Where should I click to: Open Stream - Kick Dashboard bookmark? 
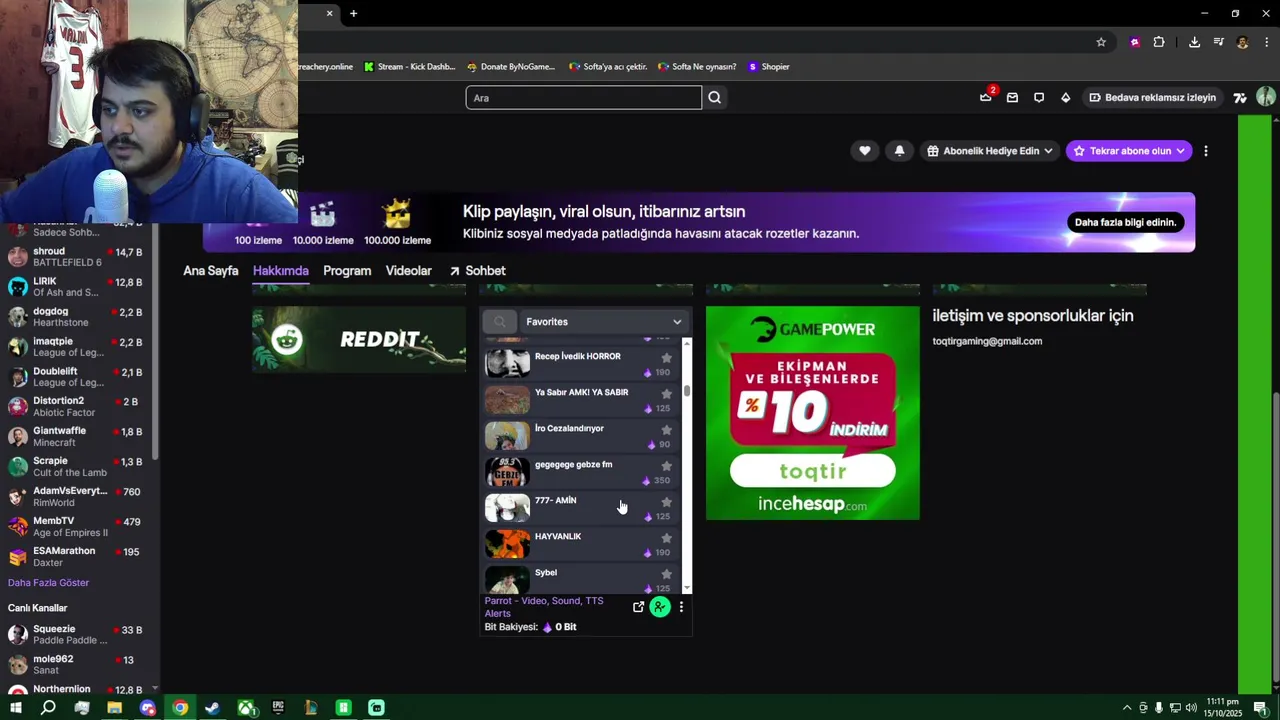[x=410, y=67]
